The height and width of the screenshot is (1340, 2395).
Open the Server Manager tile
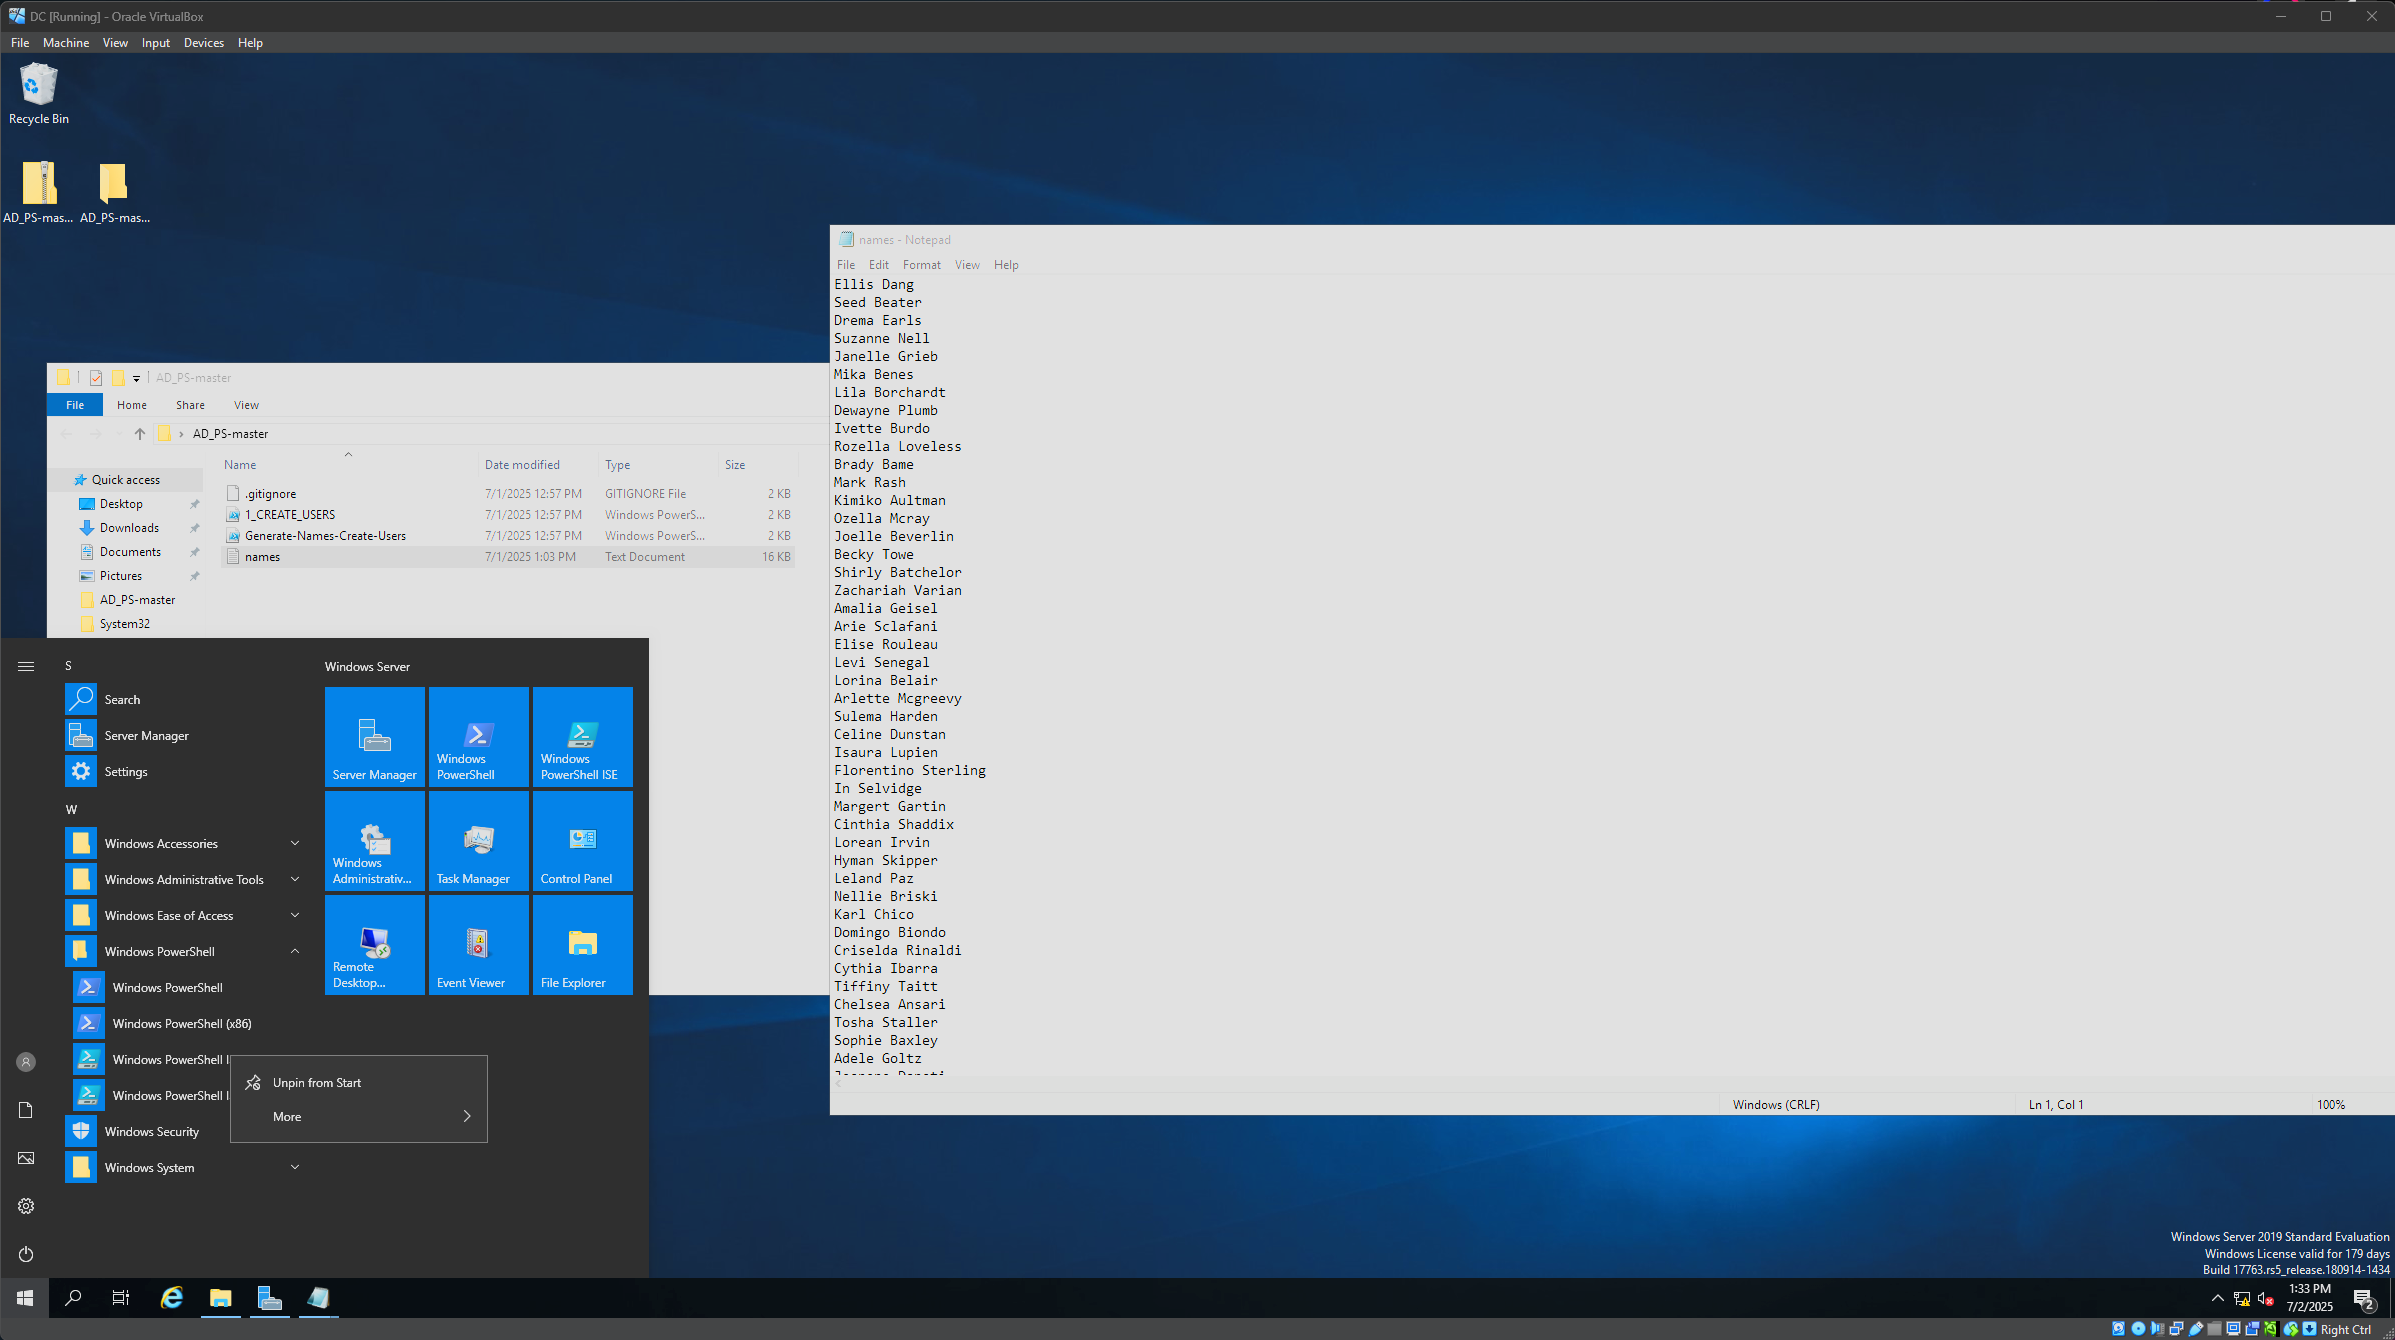(375, 736)
